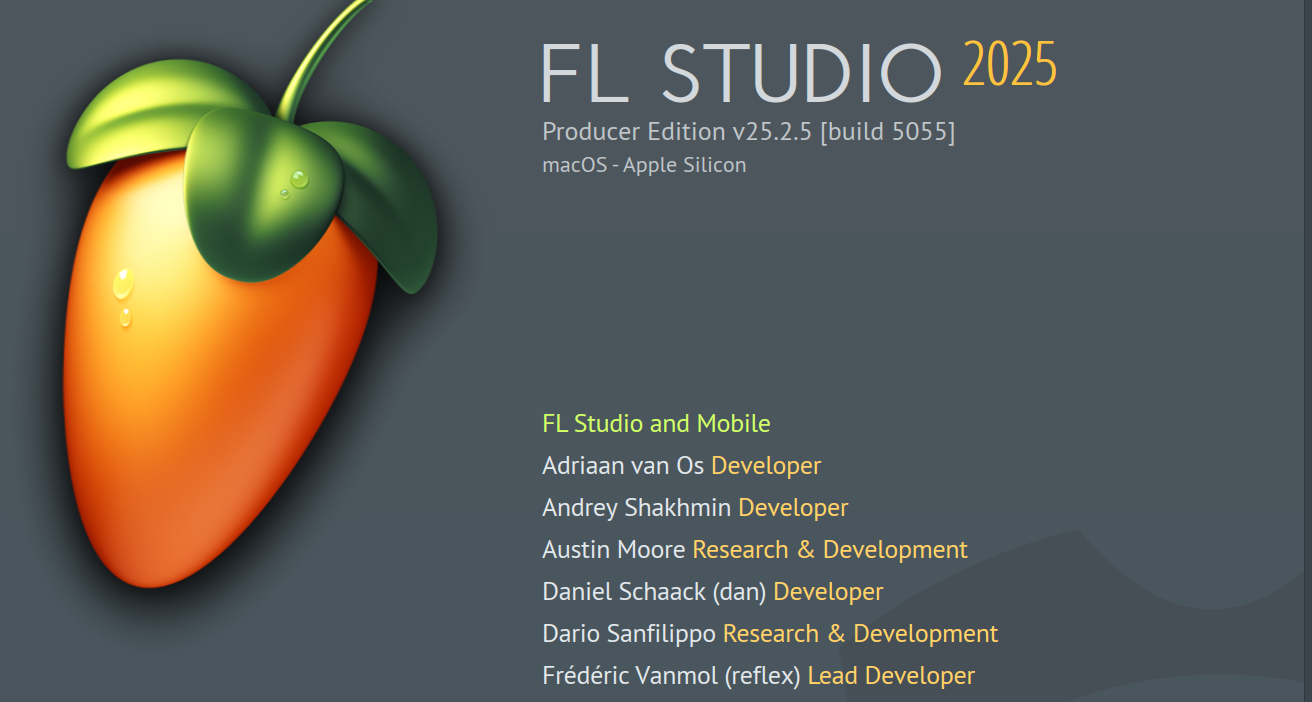Click Developer role next to Andrey Shakhmin
The width and height of the screenshot is (1312, 702).
tap(793, 508)
